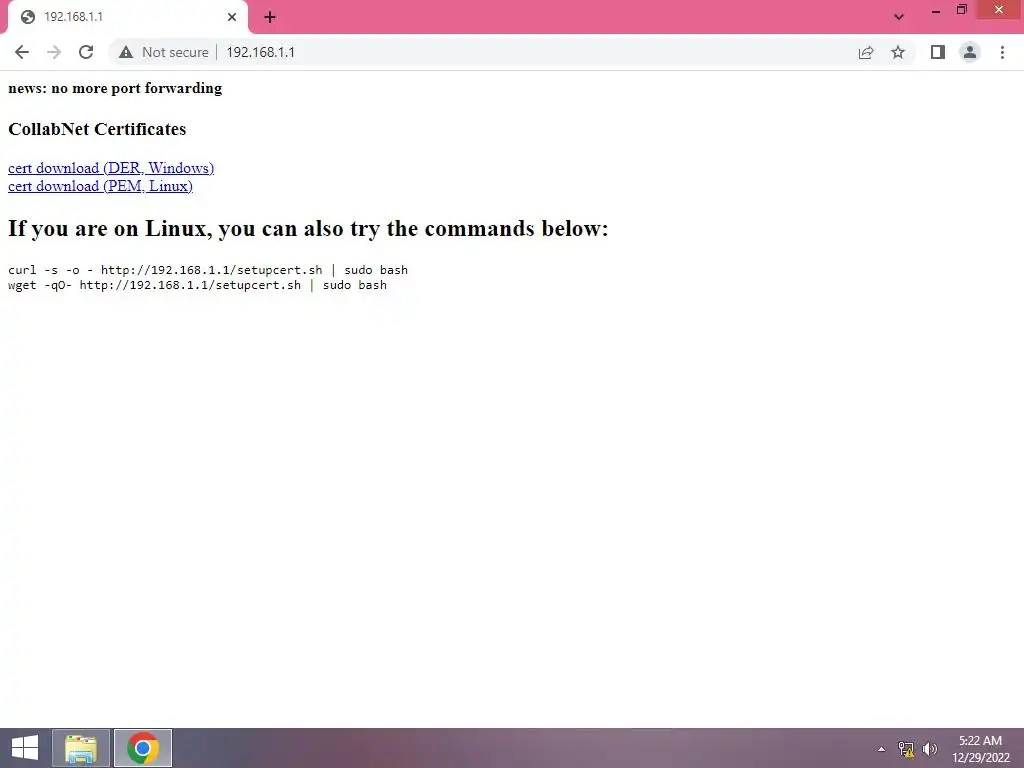The height and width of the screenshot is (768, 1024).
Task: Show hidden system tray icons
Action: pos(882,749)
